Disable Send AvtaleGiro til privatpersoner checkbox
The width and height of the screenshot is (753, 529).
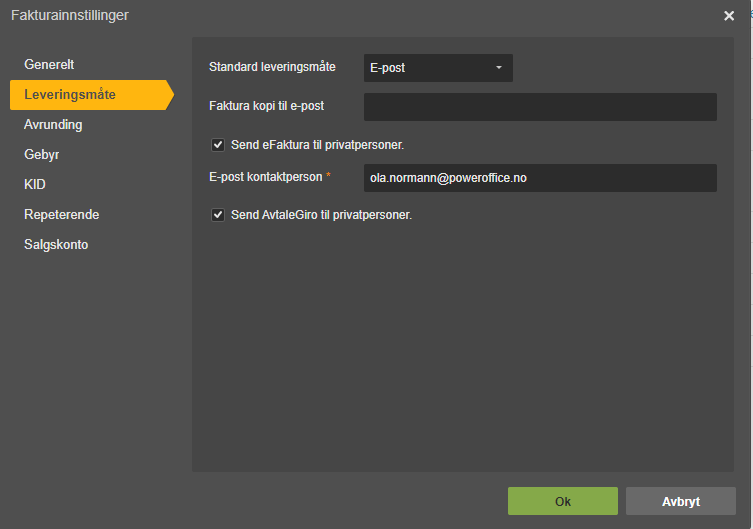[x=218, y=215]
